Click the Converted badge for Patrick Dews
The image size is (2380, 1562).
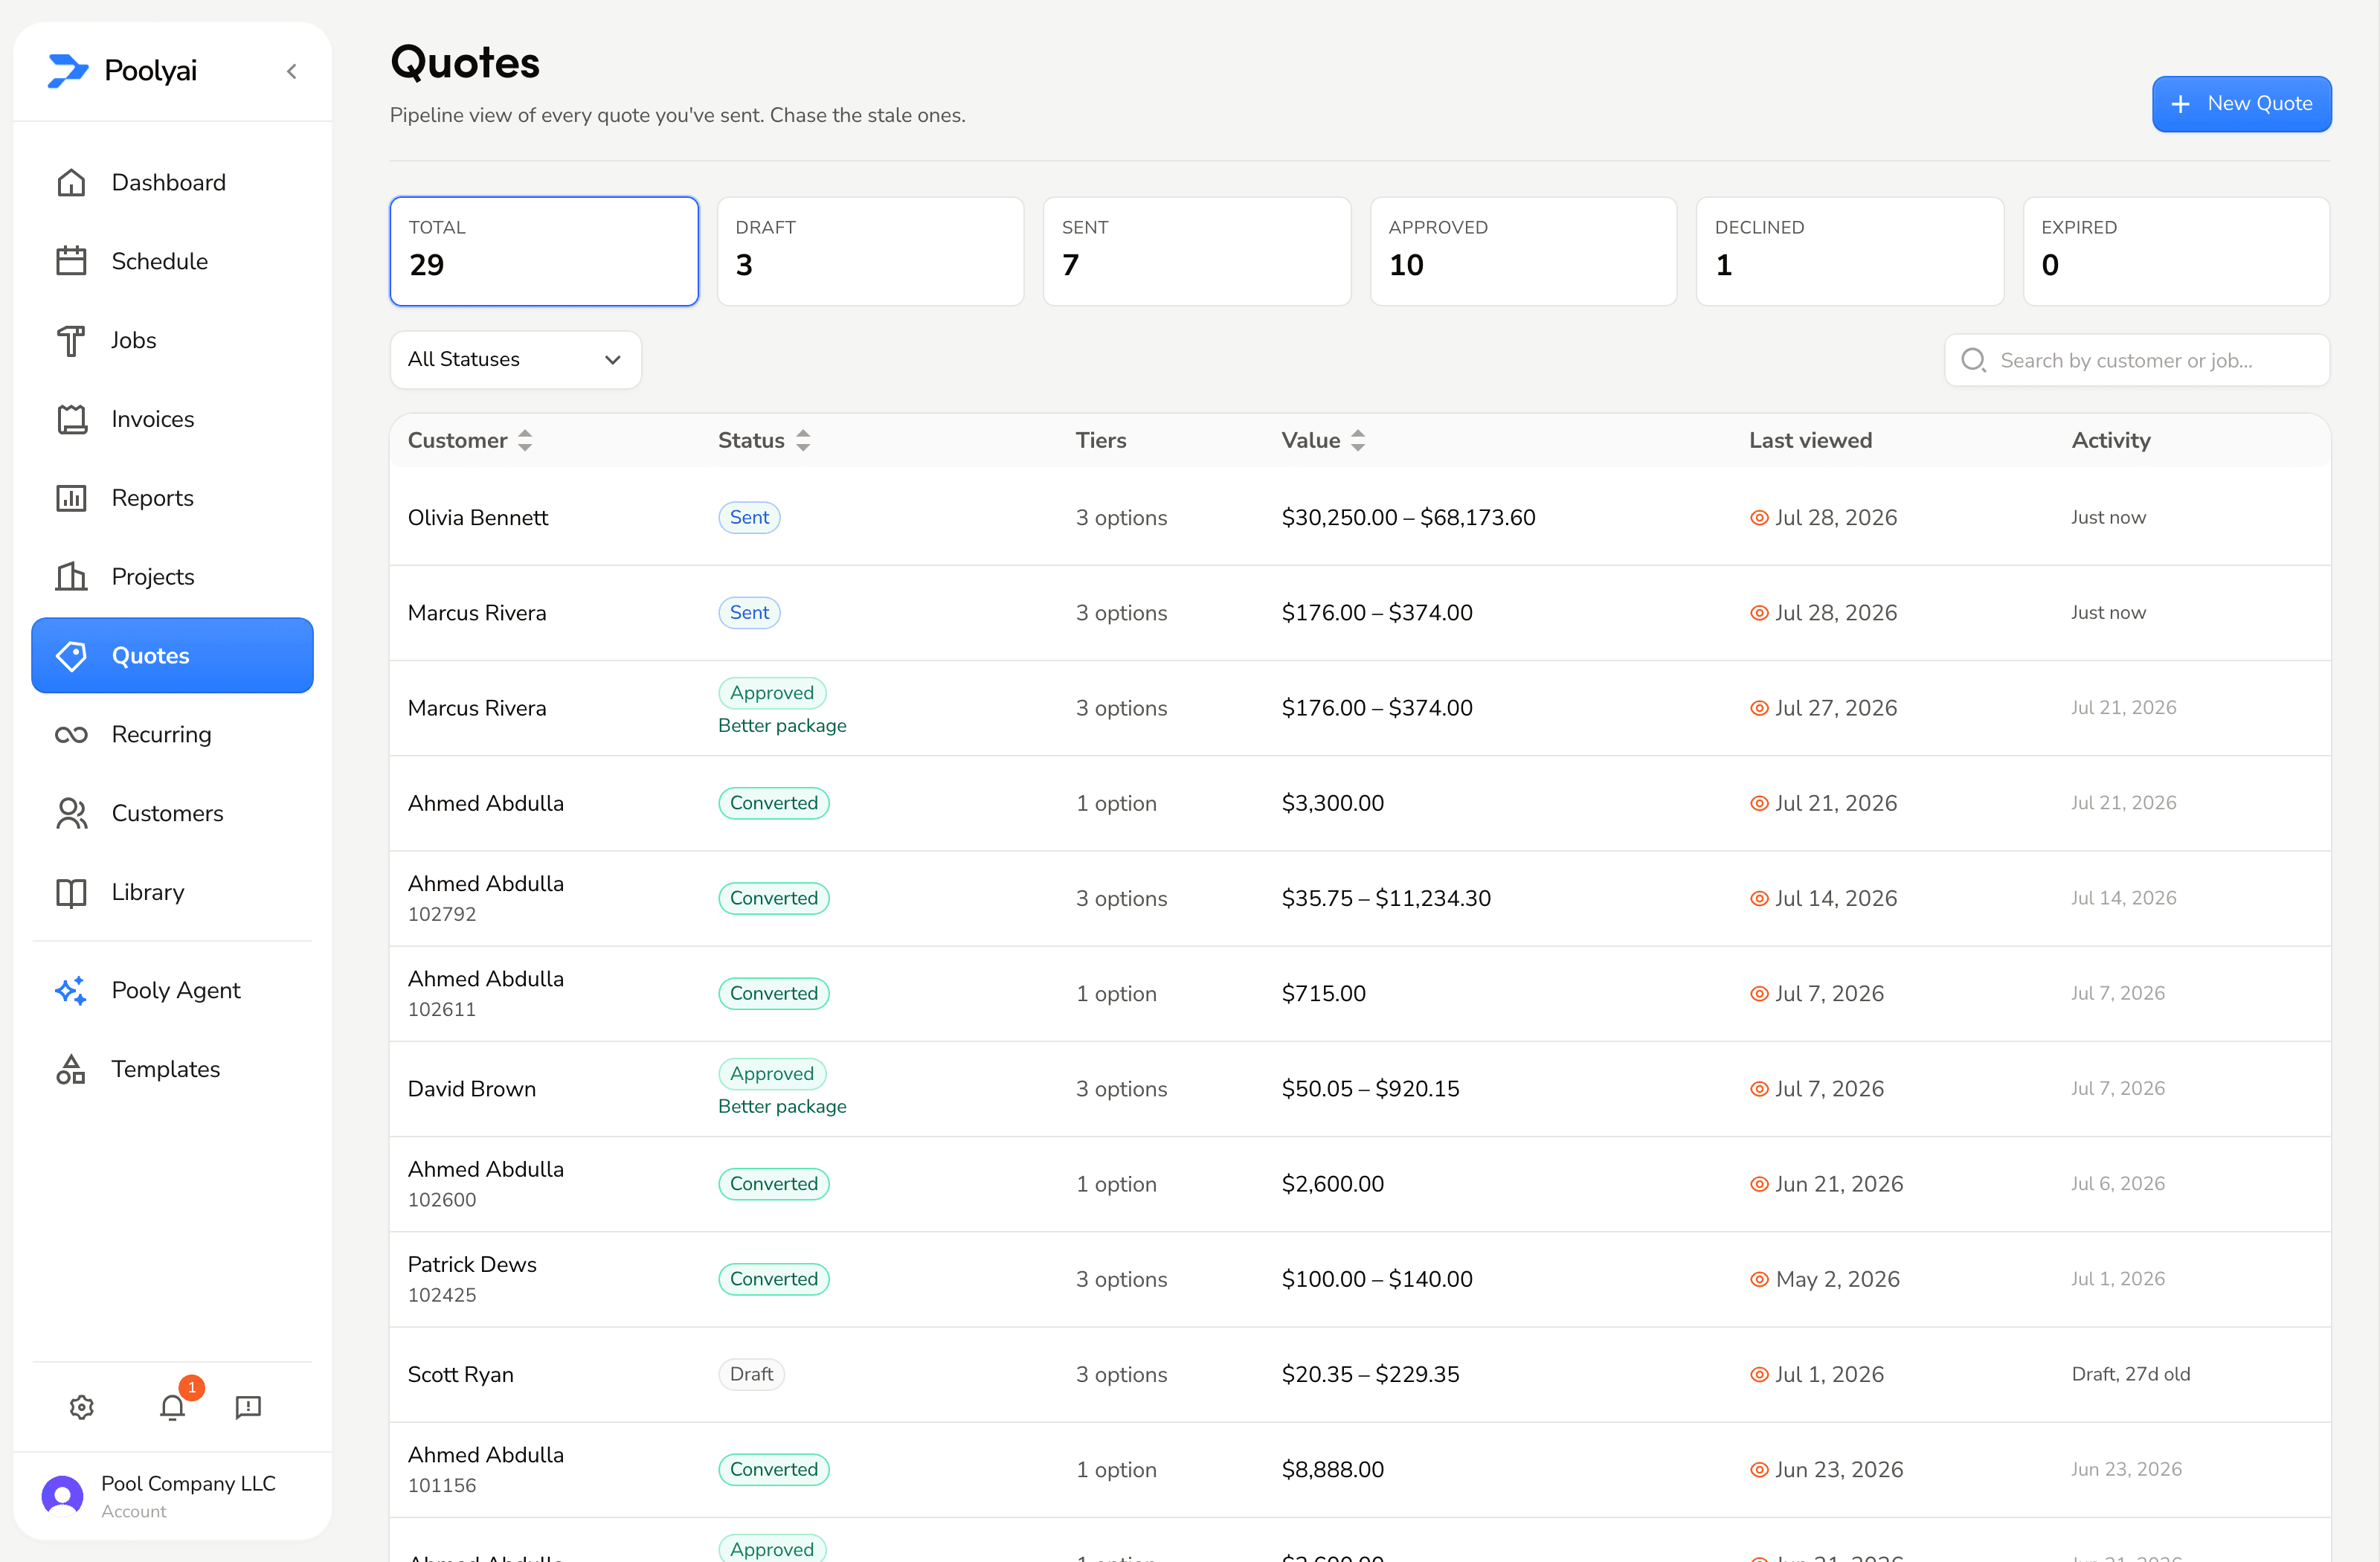774,1280
